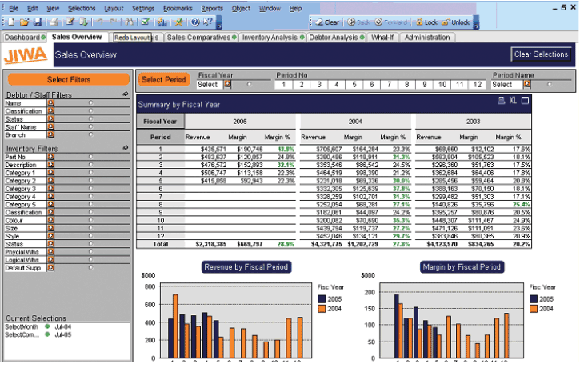Open a document with the folder icon
582x376 pixels.
[24, 22]
